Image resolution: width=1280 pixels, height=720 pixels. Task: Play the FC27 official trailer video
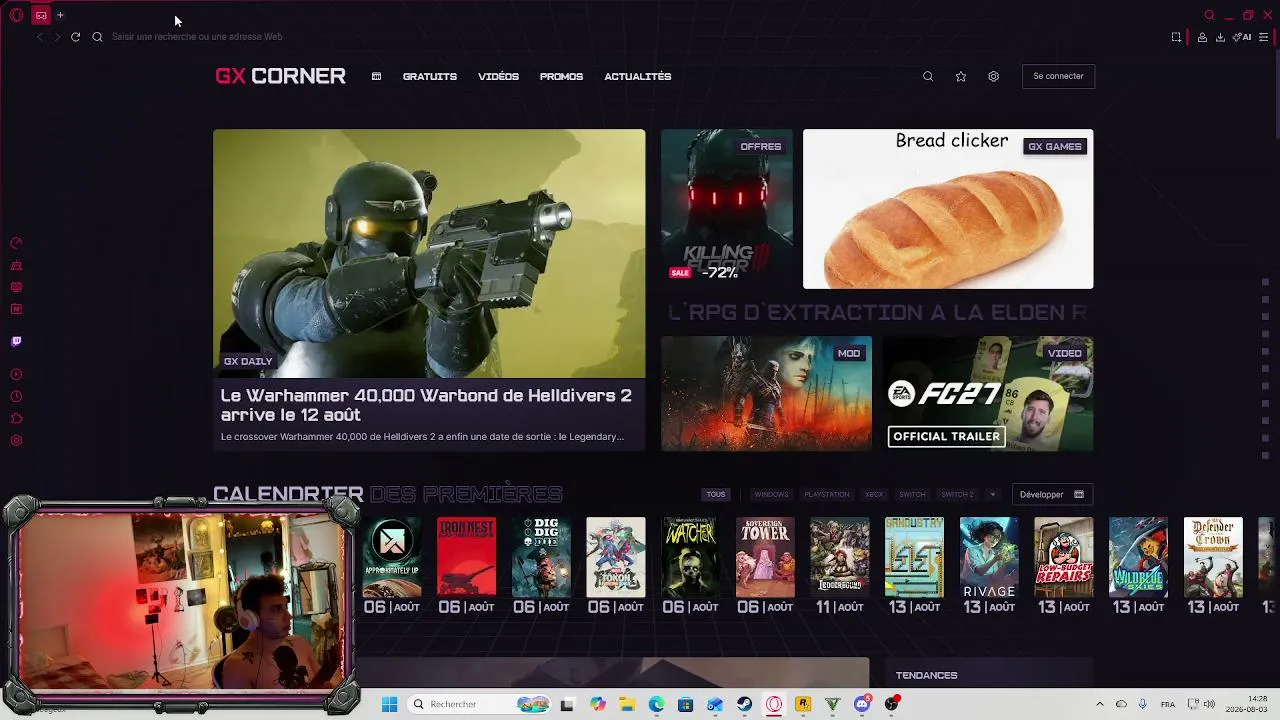click(989, 393)
